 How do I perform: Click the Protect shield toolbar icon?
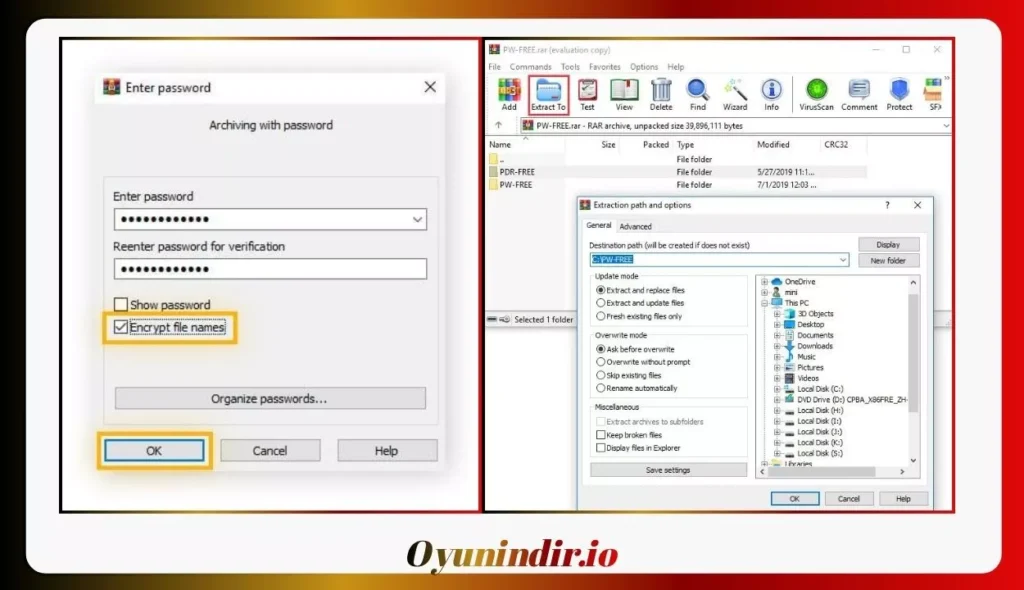(x=899, y=93)
